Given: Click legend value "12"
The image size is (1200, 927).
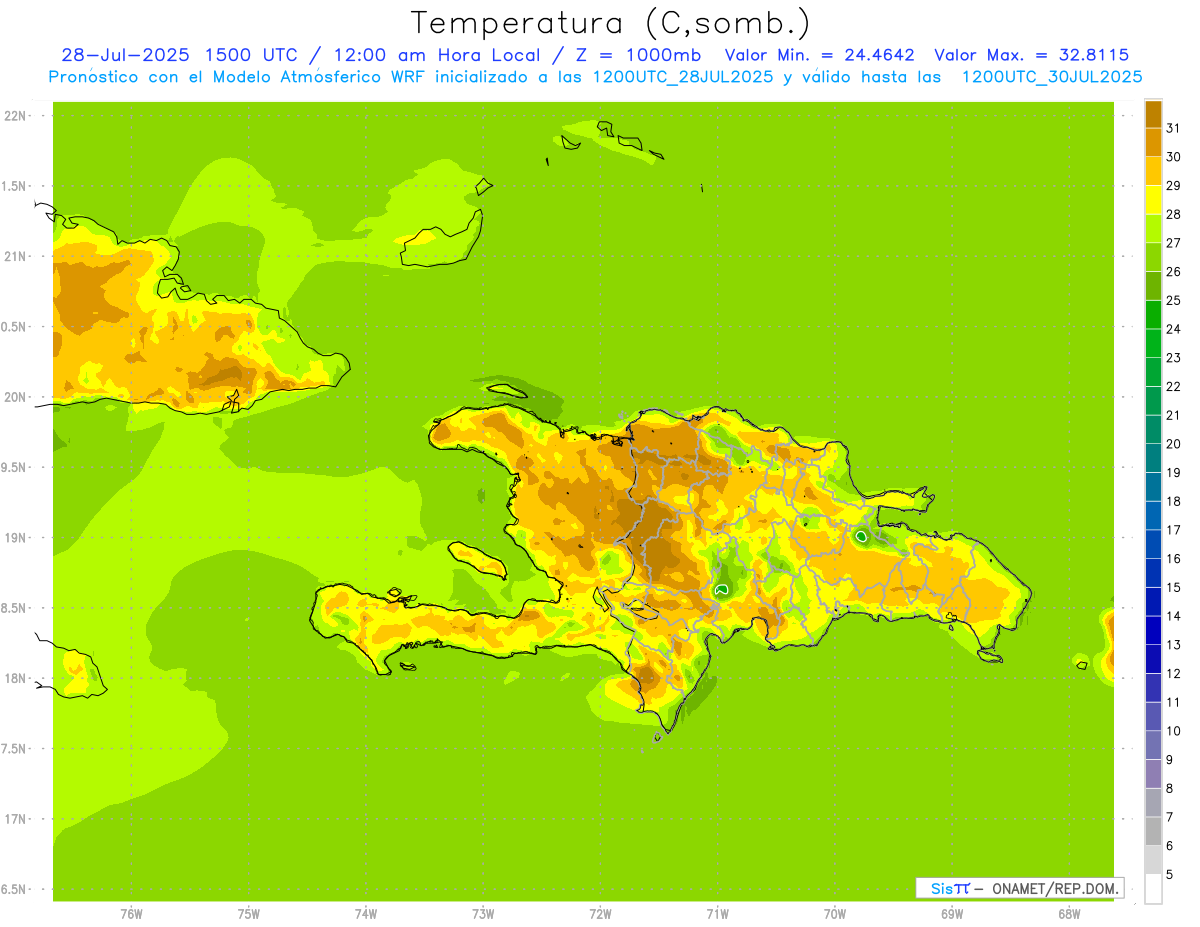Looking at the screenshot, I should (x=1173, y=673).
